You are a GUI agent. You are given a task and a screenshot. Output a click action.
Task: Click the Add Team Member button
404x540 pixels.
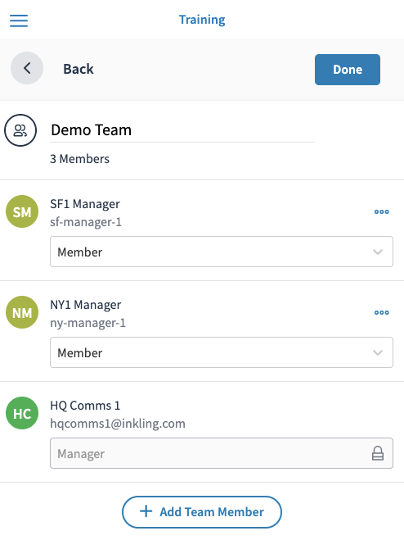202,512
